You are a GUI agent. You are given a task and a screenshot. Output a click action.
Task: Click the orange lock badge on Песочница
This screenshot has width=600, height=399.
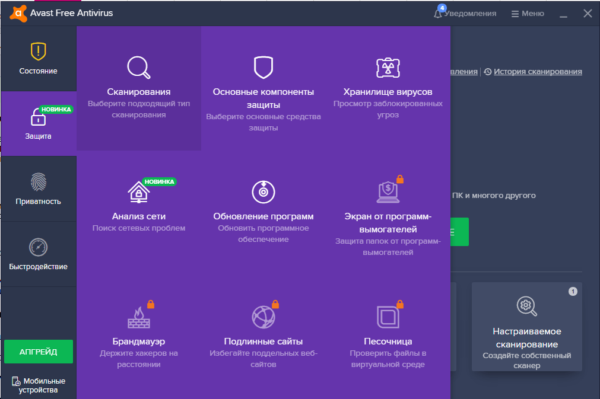pos(400,304)
